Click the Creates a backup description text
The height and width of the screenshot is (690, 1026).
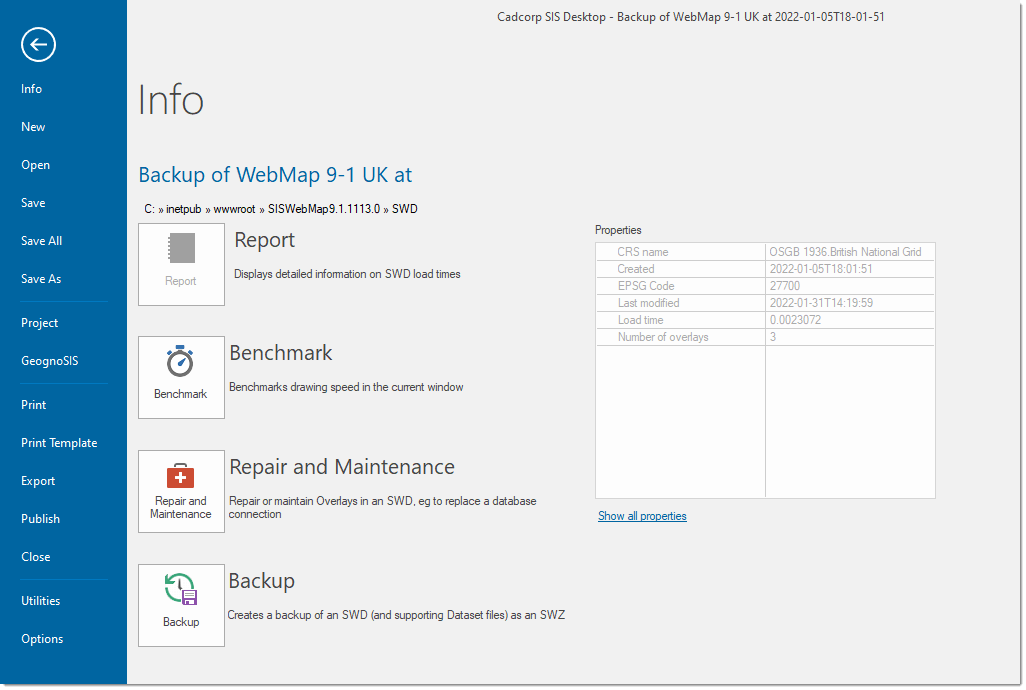tap(396, 615)
